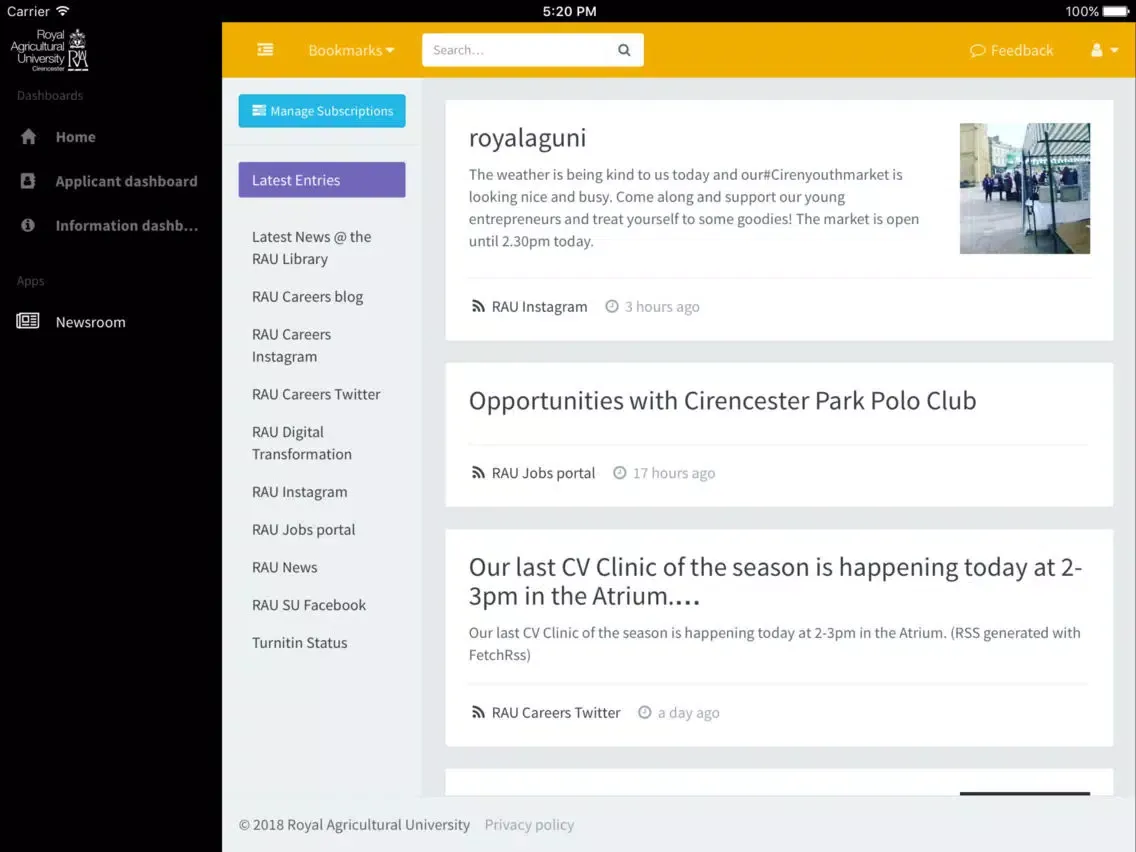
Task: Filter by RAU Jobs portal feed in list
Action: click(x=304, y=530)
